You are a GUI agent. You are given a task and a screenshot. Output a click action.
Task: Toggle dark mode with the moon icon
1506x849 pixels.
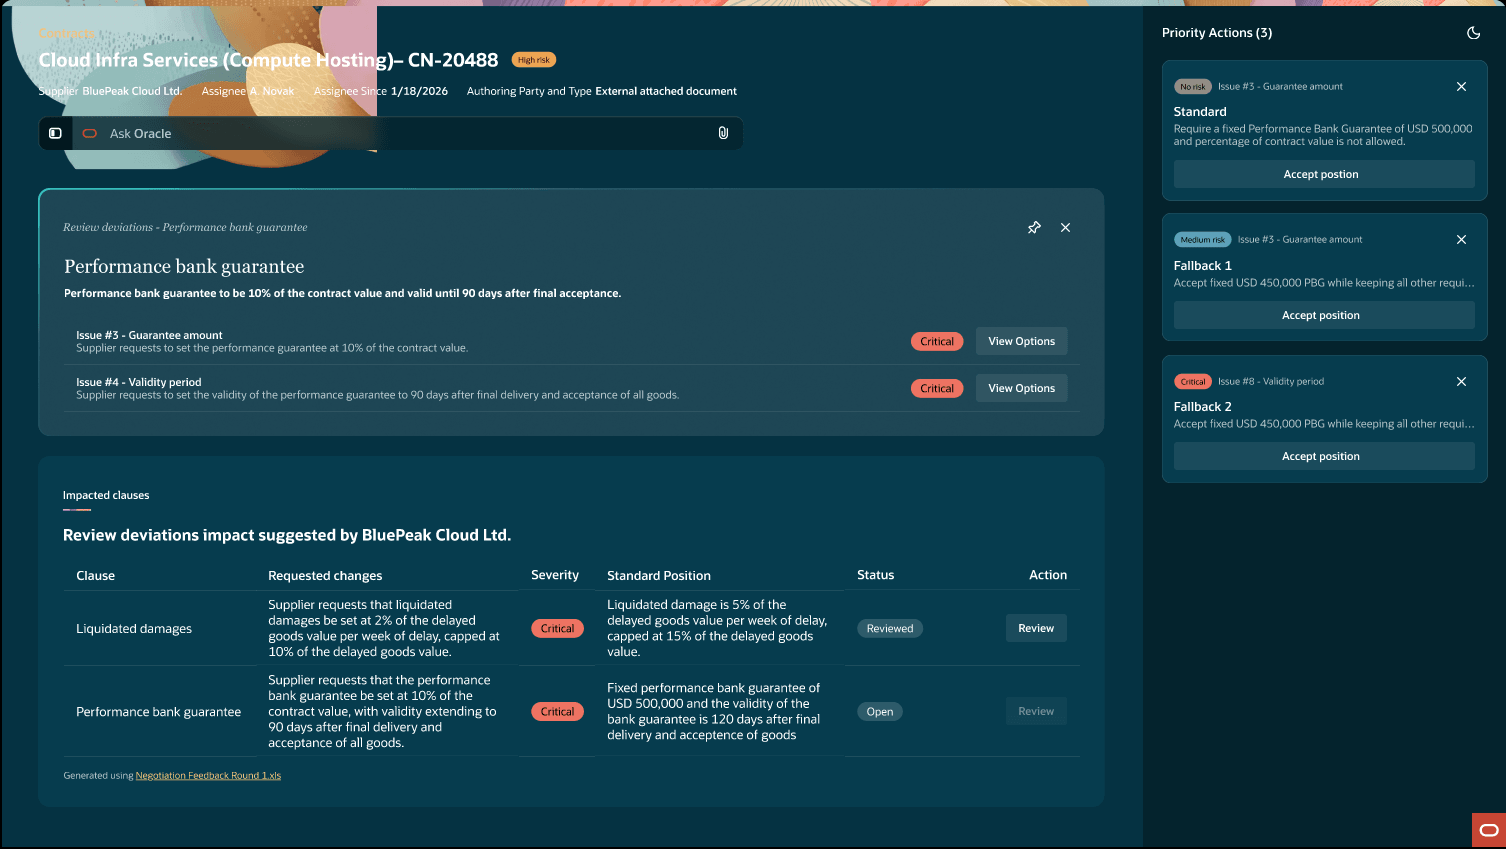pos(1473,33)
